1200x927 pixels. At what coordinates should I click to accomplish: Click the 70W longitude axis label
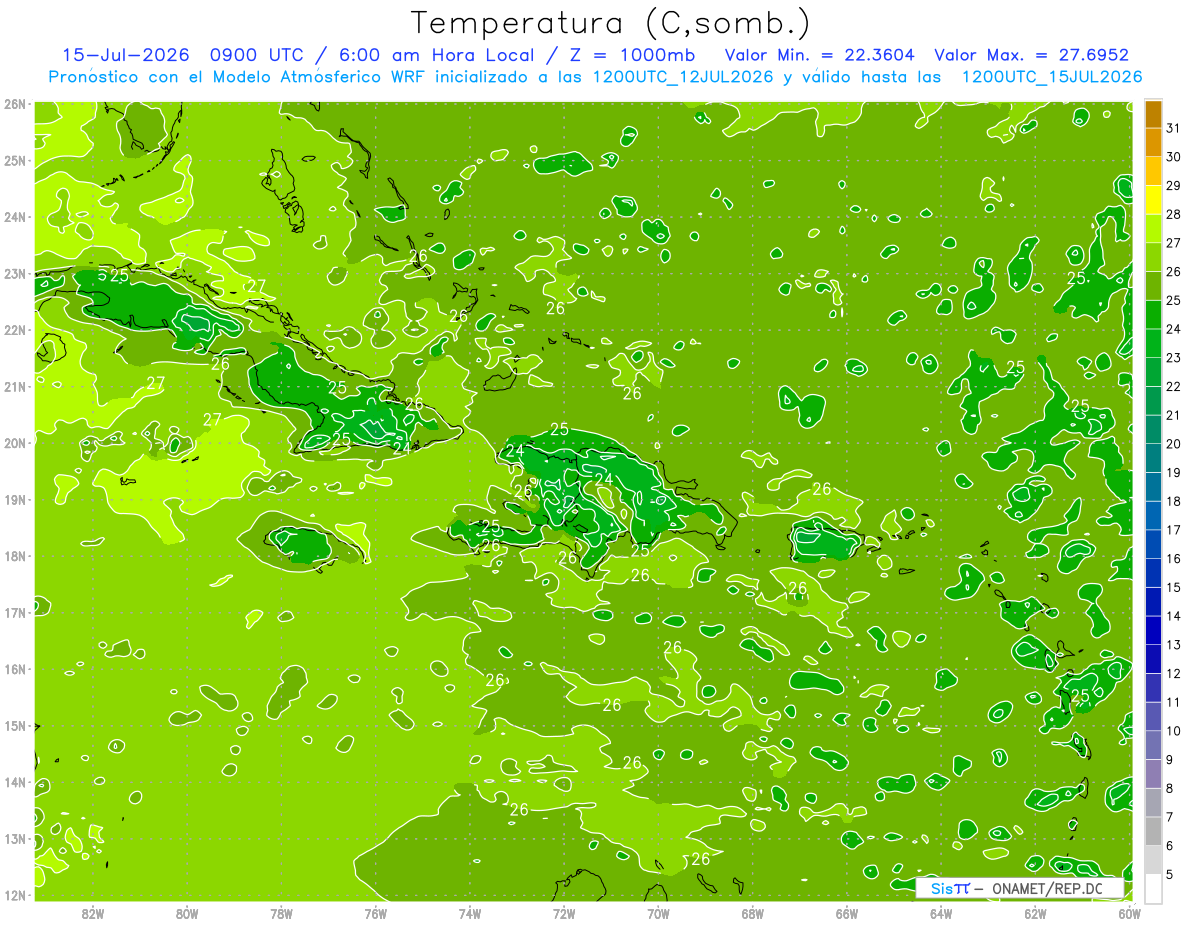pos(658,913)
